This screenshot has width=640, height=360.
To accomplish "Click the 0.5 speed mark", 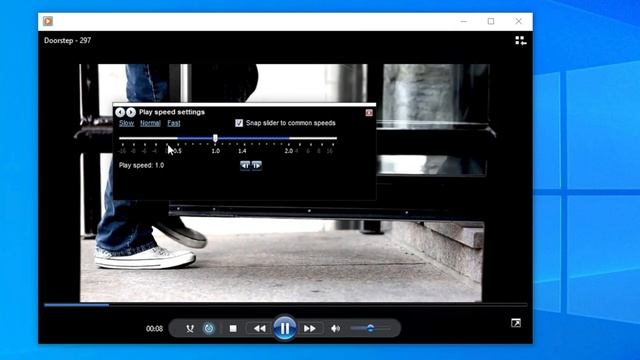I will (178, 151).
